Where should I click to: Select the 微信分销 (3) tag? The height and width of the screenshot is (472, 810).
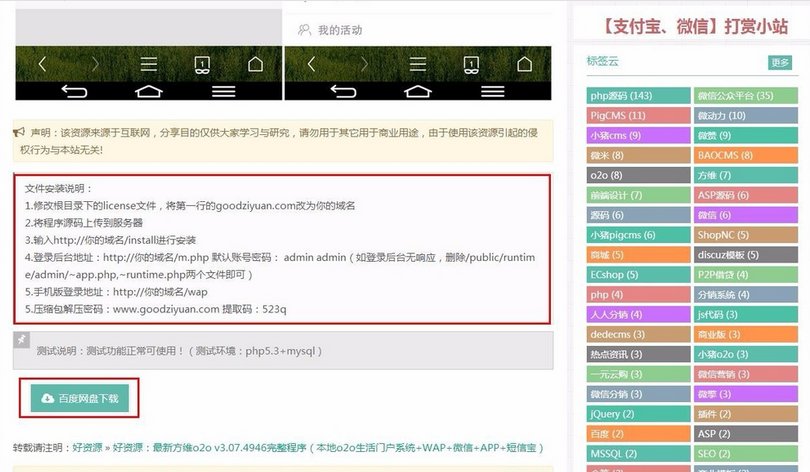[638, 394]
